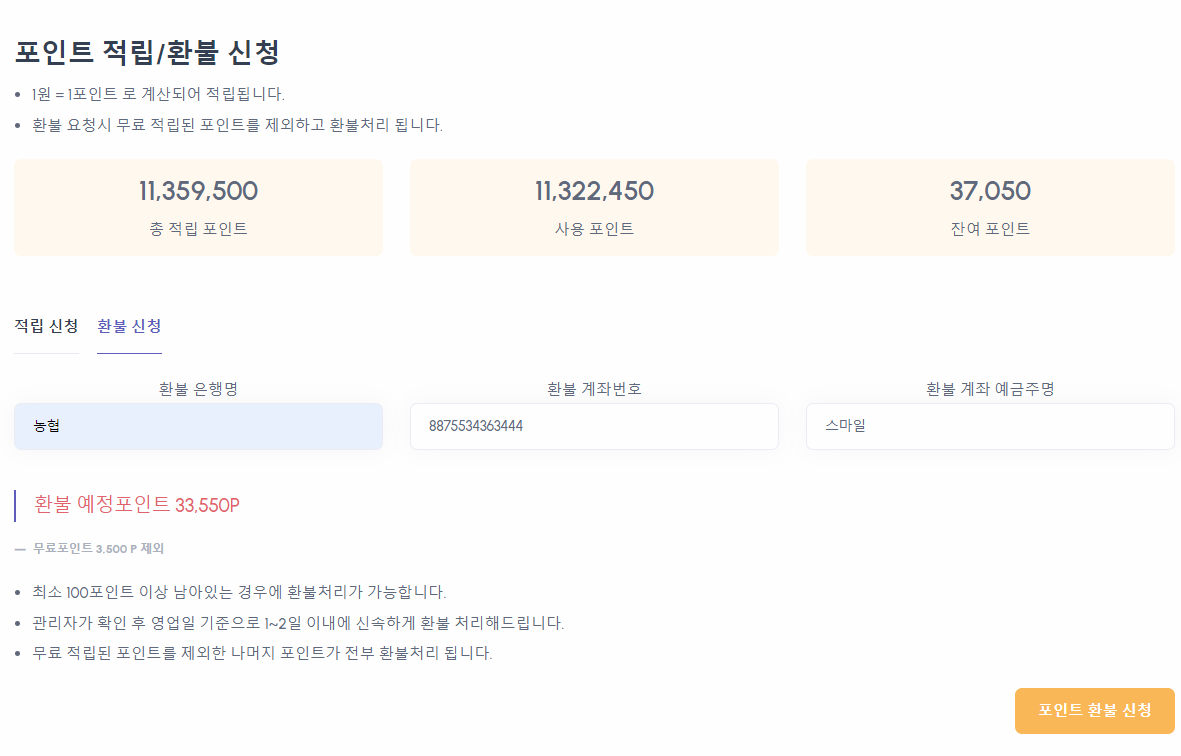Select the 사용 포인트 card showing 11,322,450
This screenshot has width=1181, height=756.
[594, 207]
